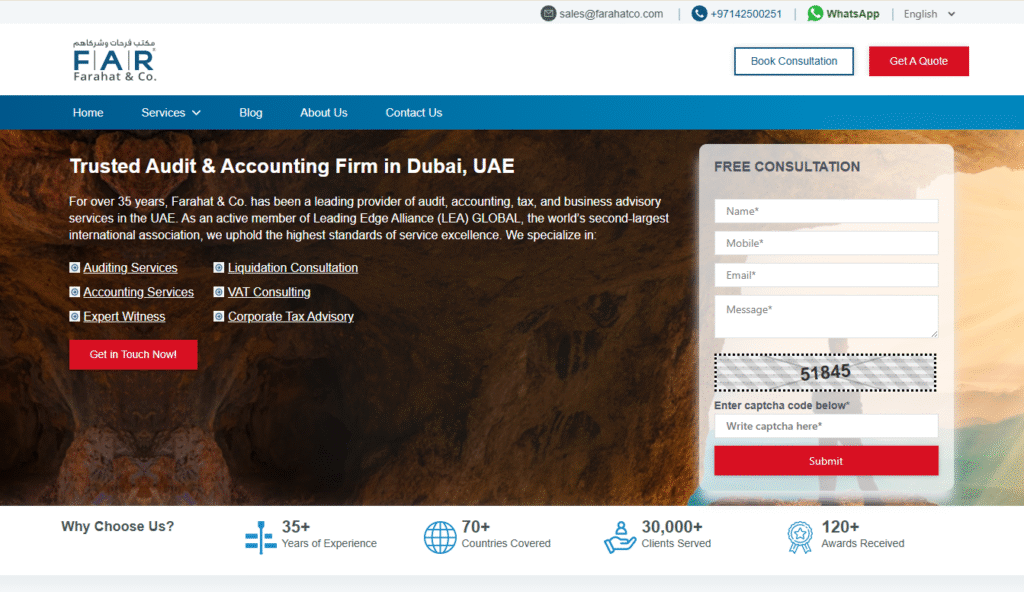Click the globe icon for Countries Covered

[x=440, y=537]
